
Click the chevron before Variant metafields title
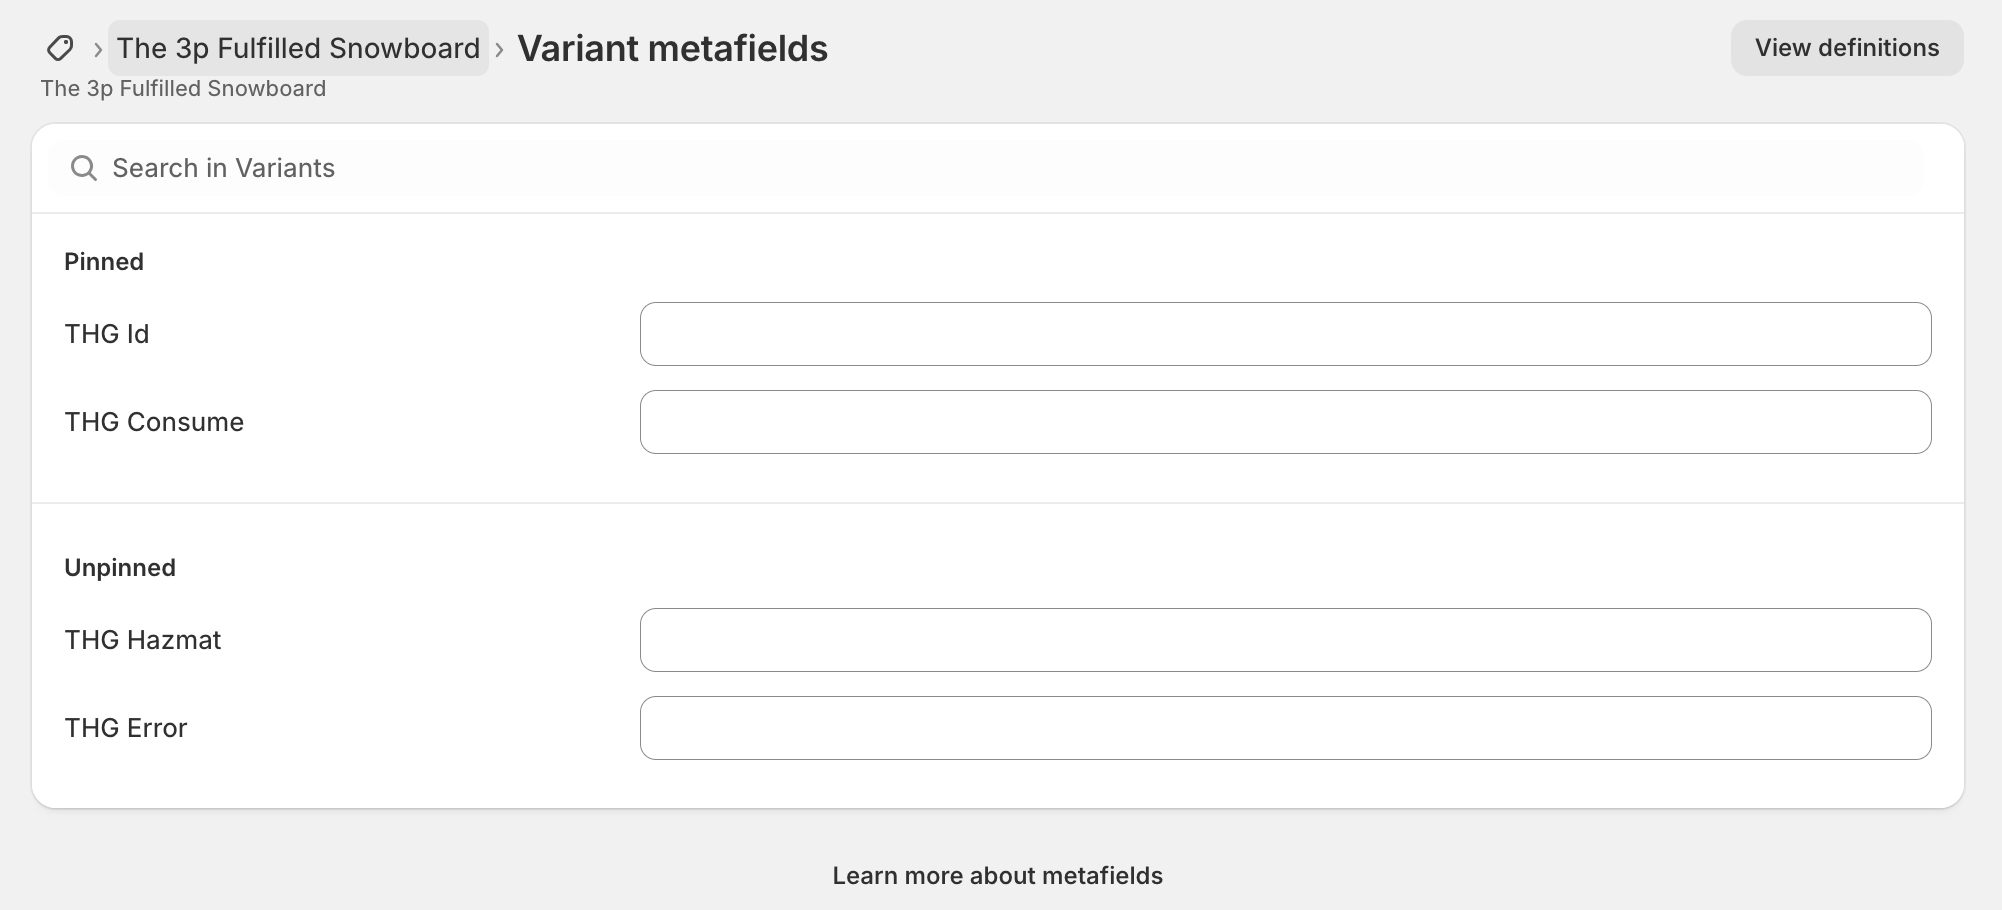pyautogui.click(x=499, y=49)
